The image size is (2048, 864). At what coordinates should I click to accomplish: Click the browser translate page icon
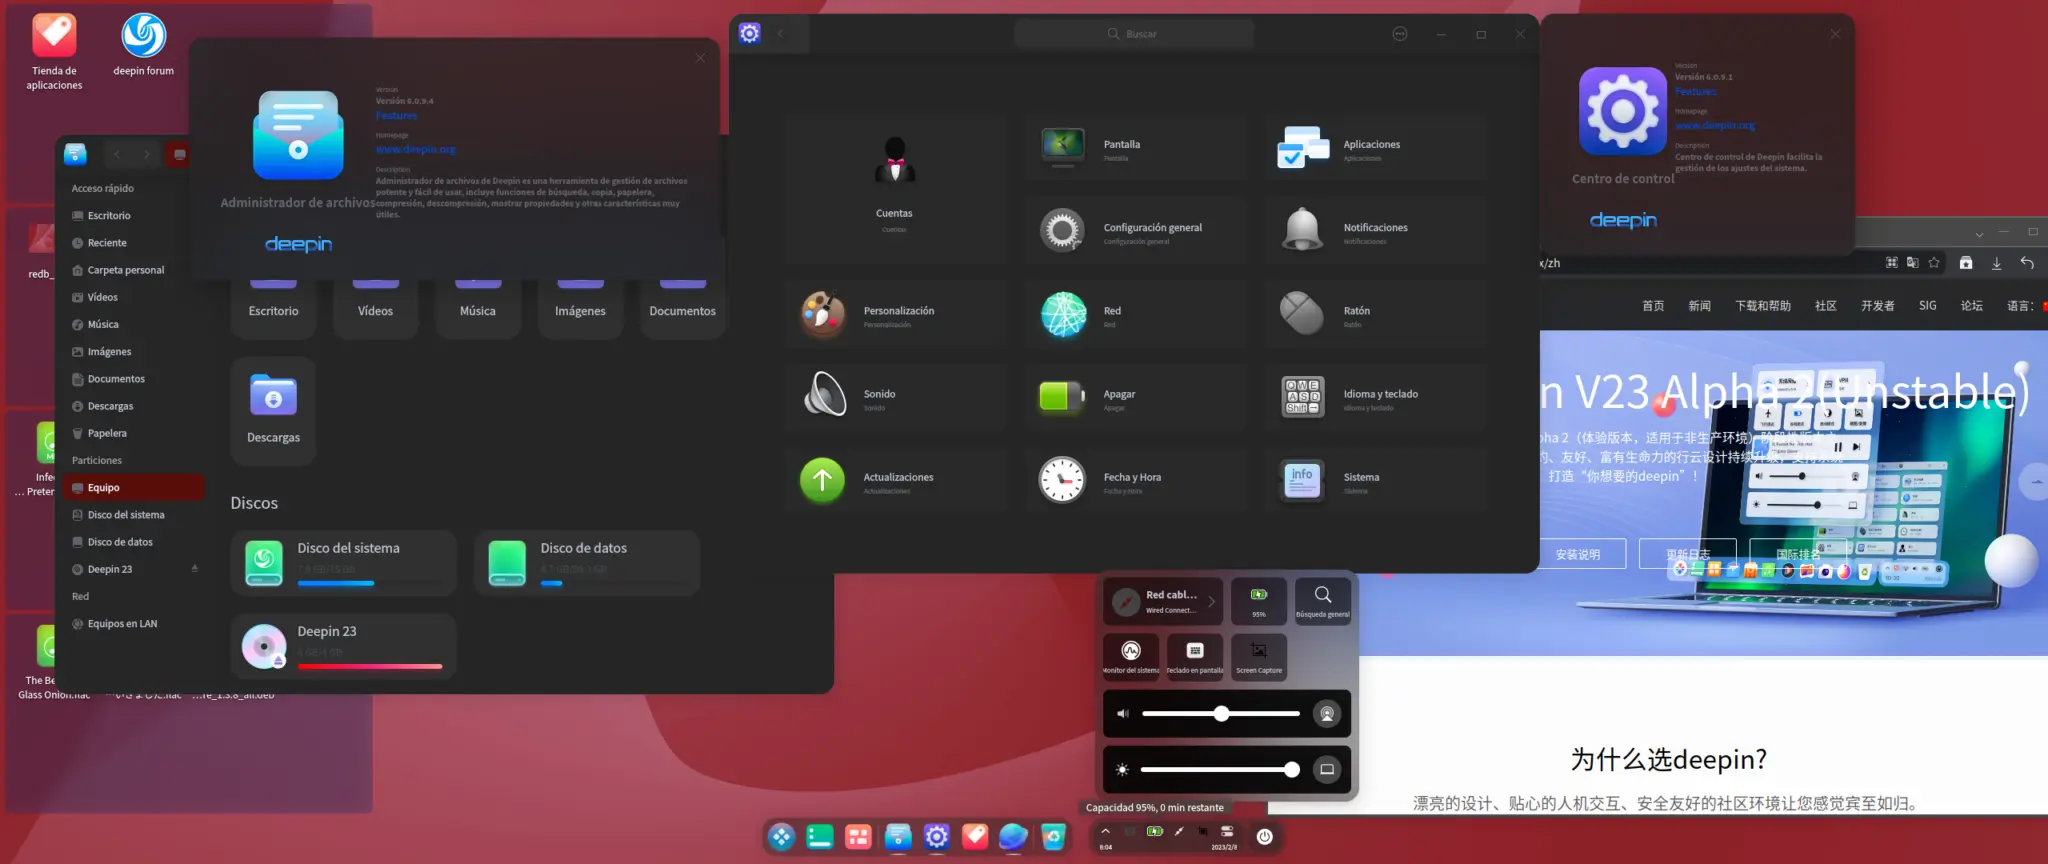(x=1913, y=263)
